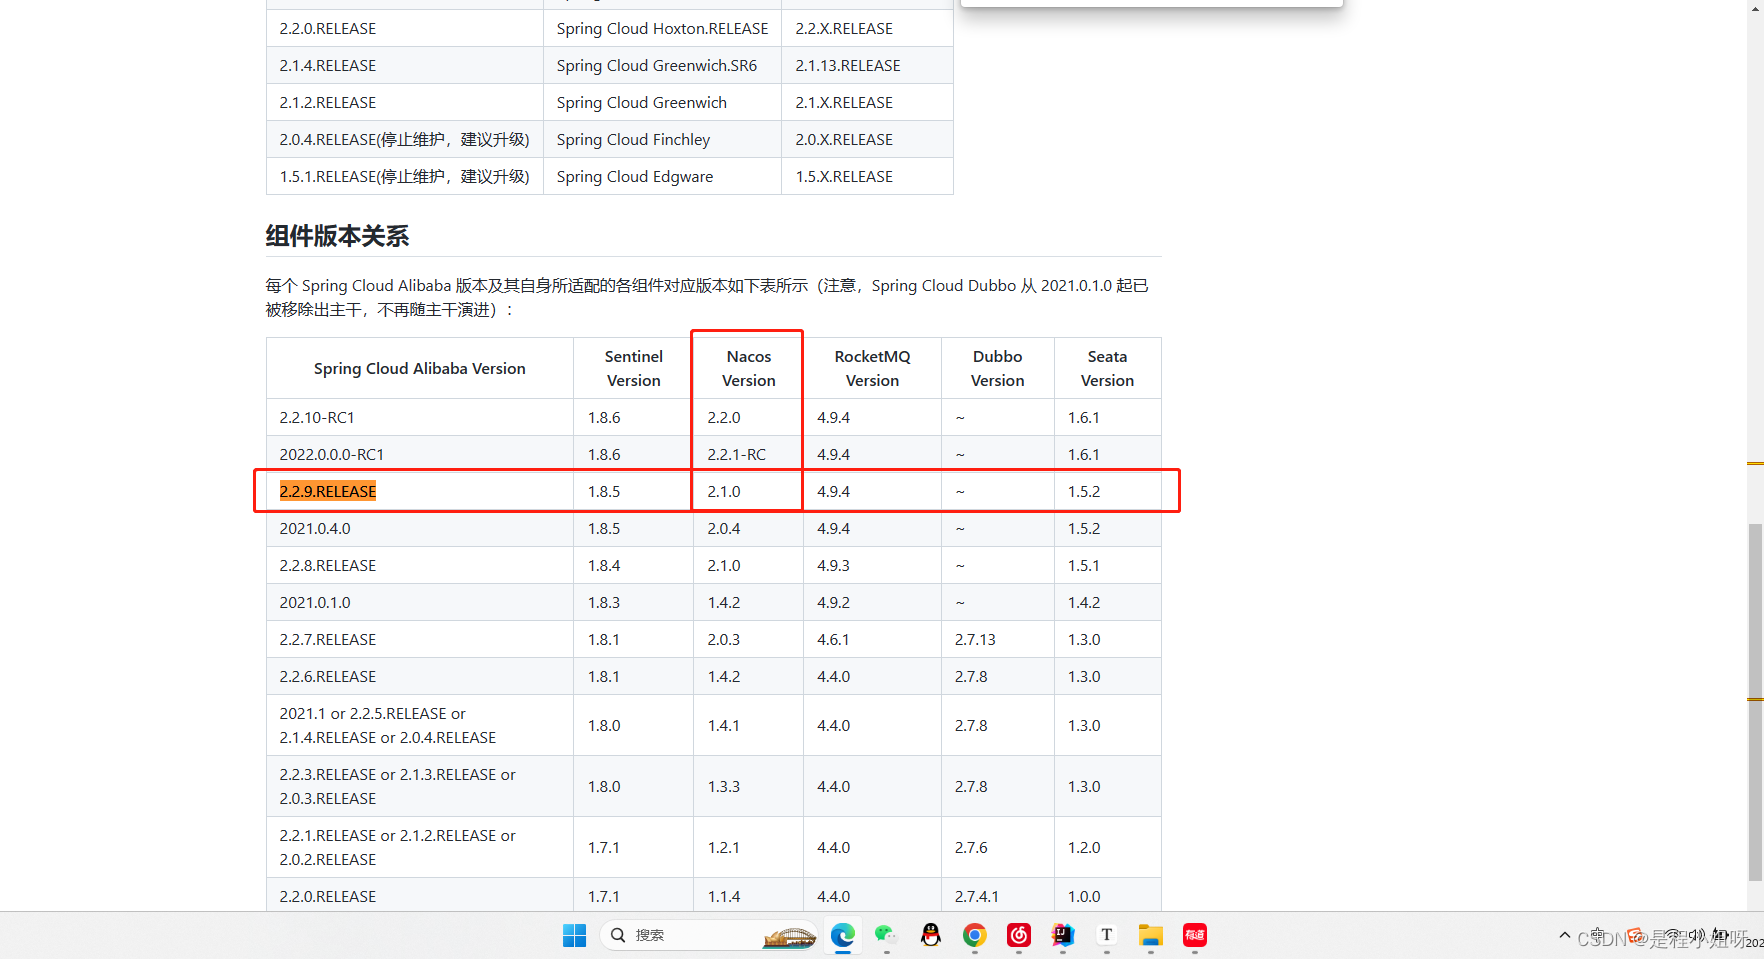The width and height of the screenshot is (1764, 959).
Task: Click the 2.2.1.RELEASE or 2.1.2.RELEASE cell
Action: (x=420, y=847)
